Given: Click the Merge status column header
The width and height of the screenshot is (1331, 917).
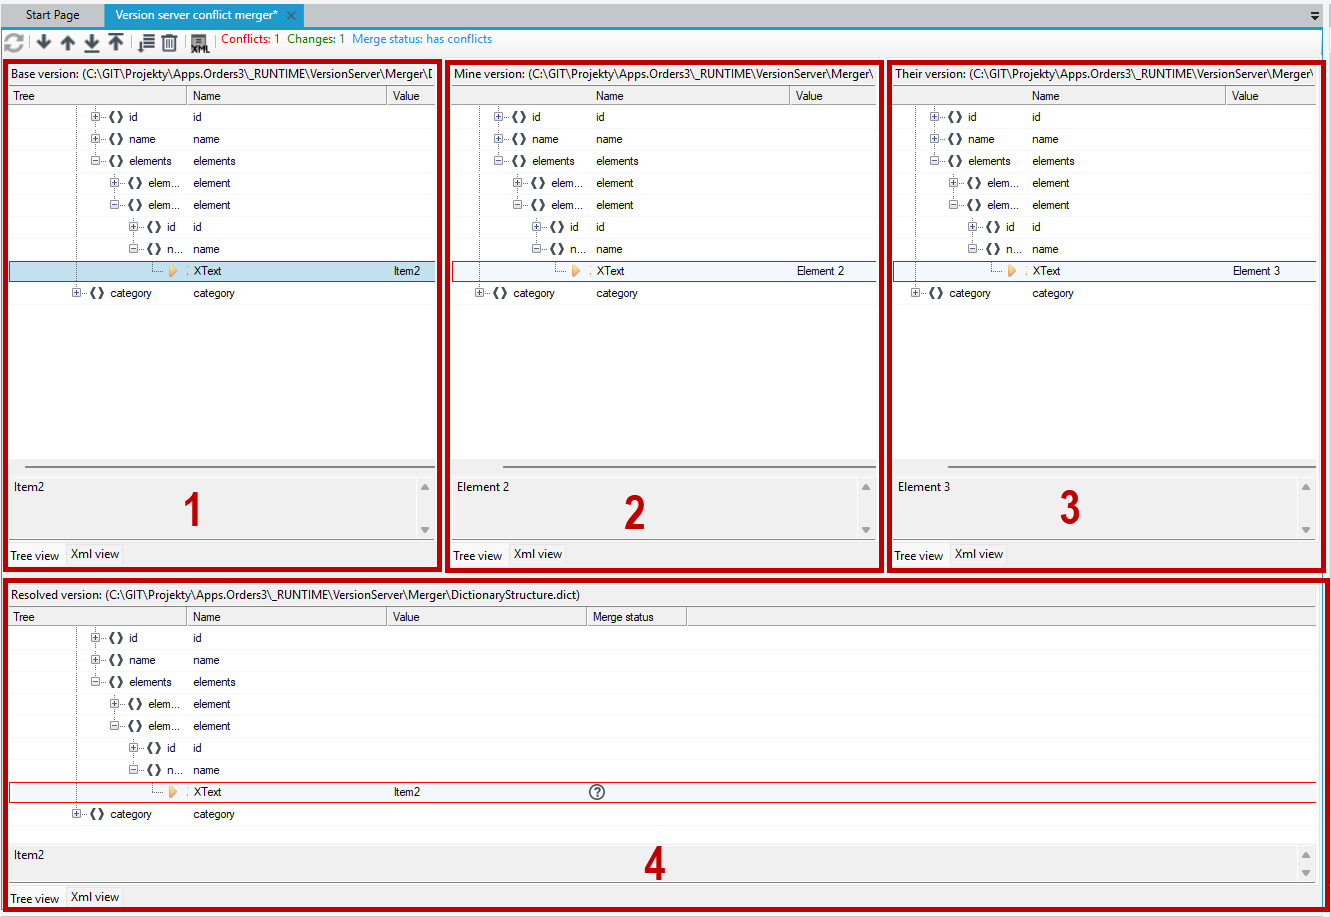Looking at the screenshot, I should click(x=636, y=617).
